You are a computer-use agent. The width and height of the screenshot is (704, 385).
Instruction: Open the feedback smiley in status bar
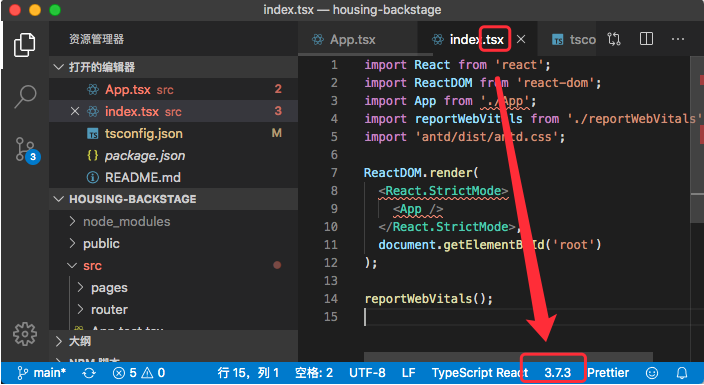click(x=652, y=373)
